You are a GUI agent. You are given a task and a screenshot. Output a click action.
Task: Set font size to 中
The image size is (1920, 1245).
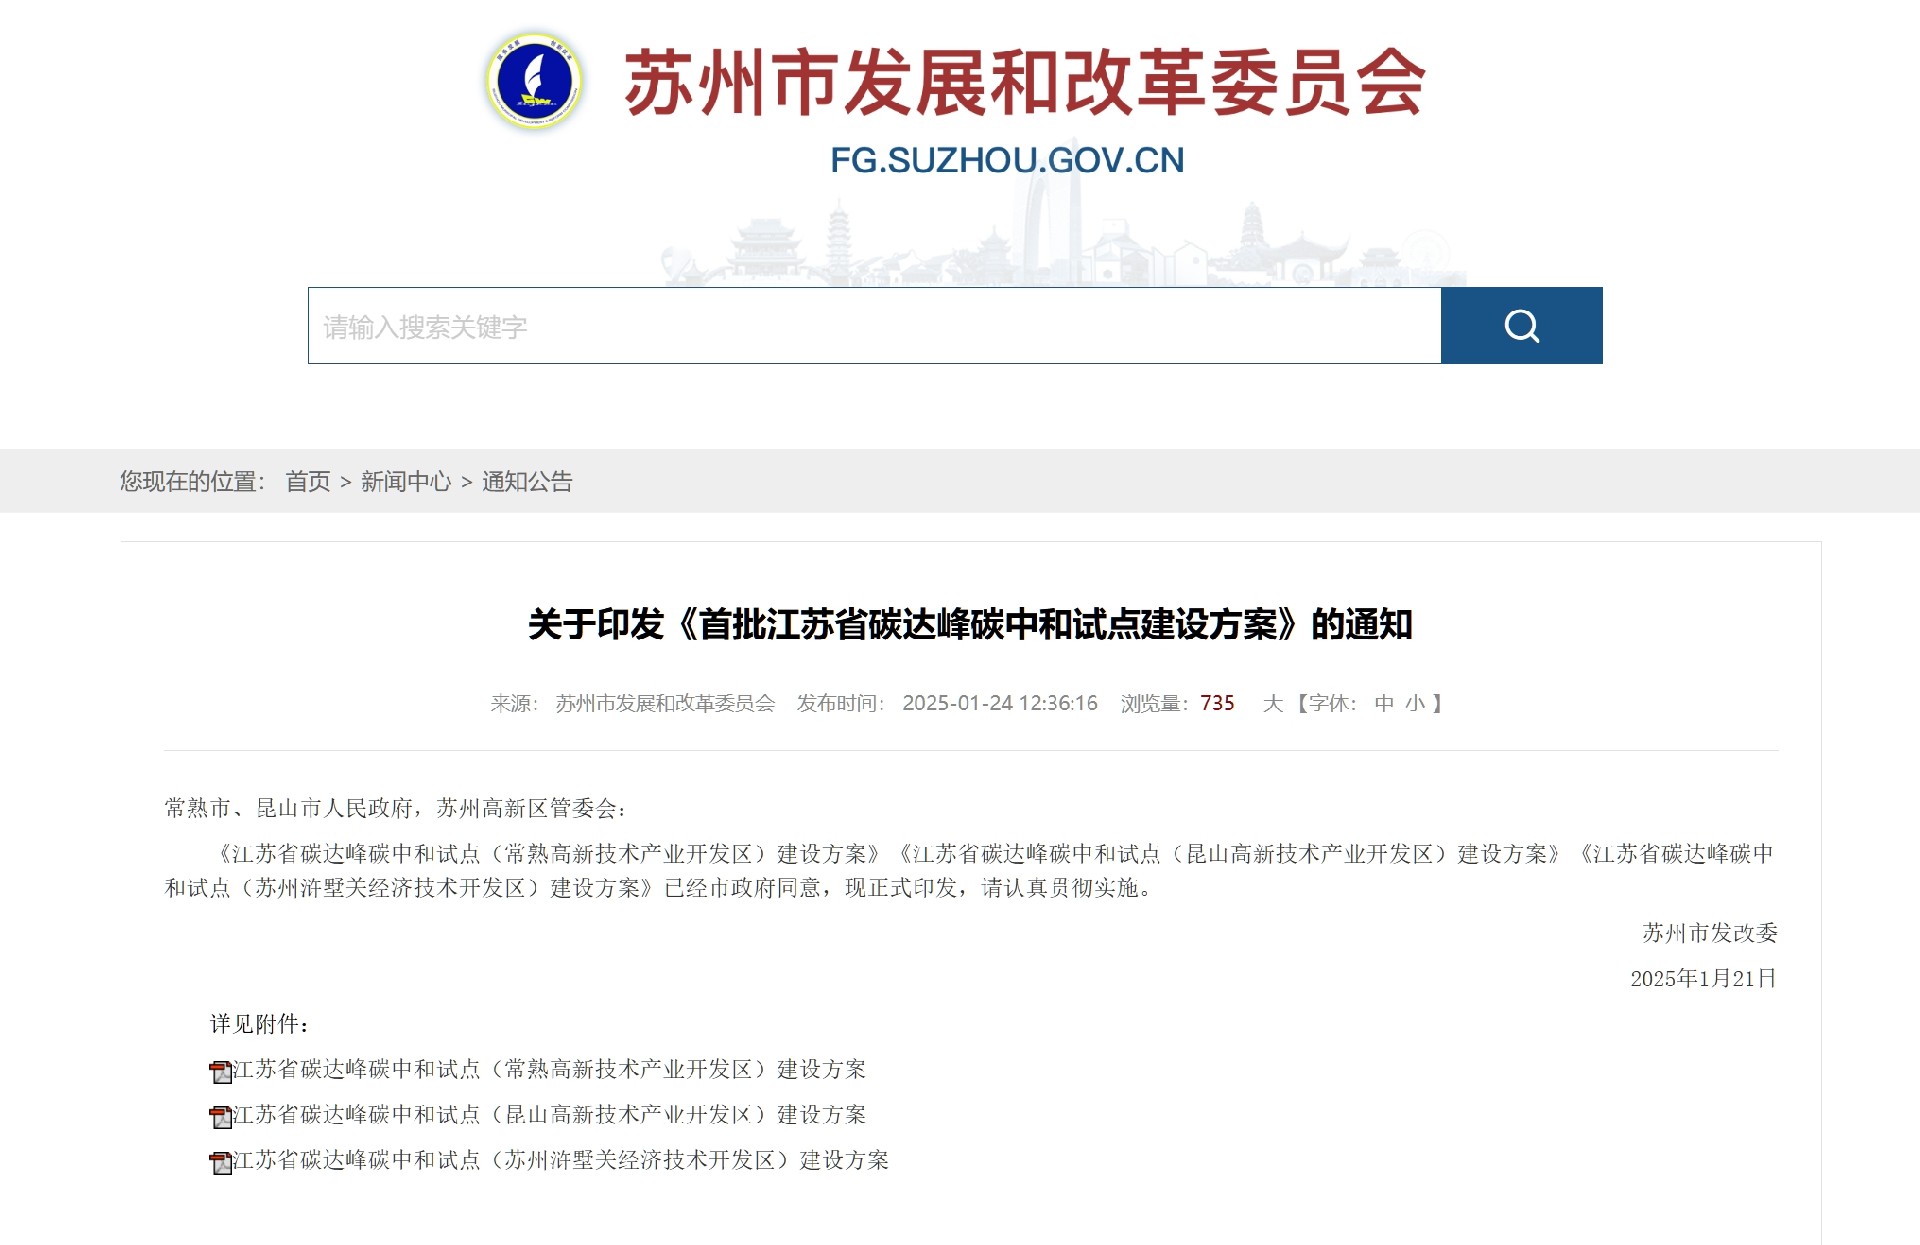[1384, 703]
